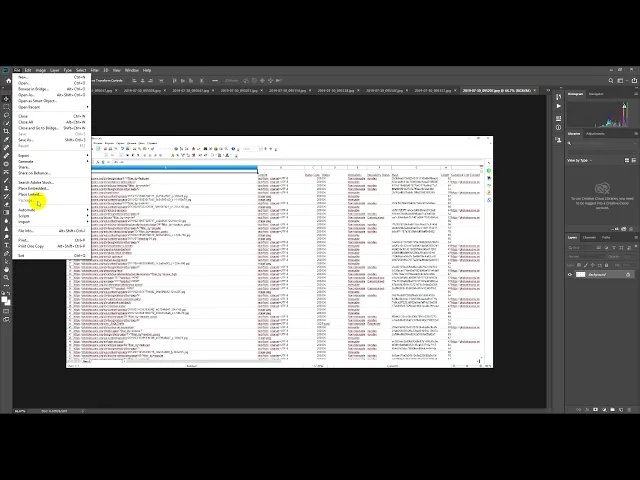The height and width of the screenshot is (480, 640).
Task: Select the History Brush tool
Action: [6, 196]
